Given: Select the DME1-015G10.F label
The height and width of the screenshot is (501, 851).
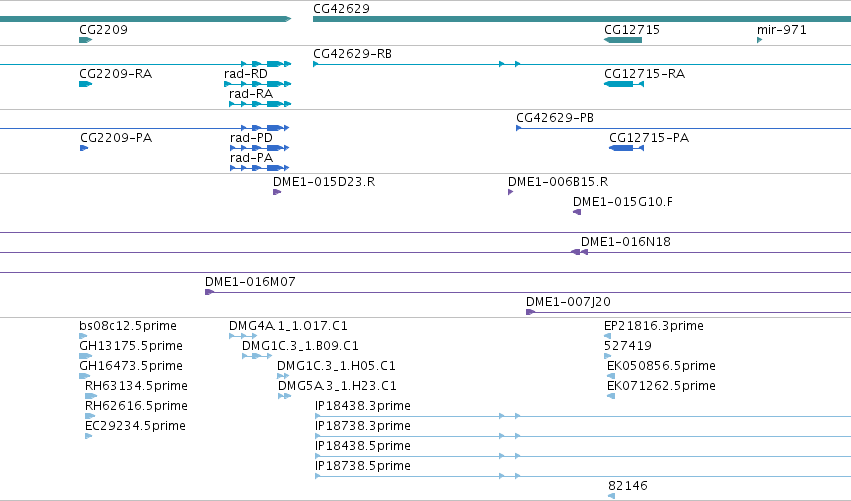Looking at the screenshot, I should (x=623, y=201).
